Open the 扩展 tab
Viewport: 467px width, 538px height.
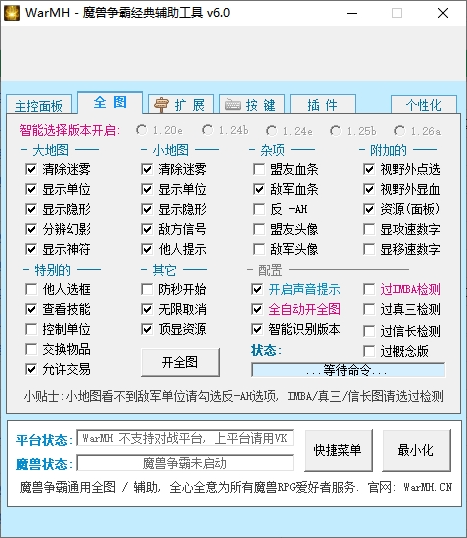[x=181, y=105]
